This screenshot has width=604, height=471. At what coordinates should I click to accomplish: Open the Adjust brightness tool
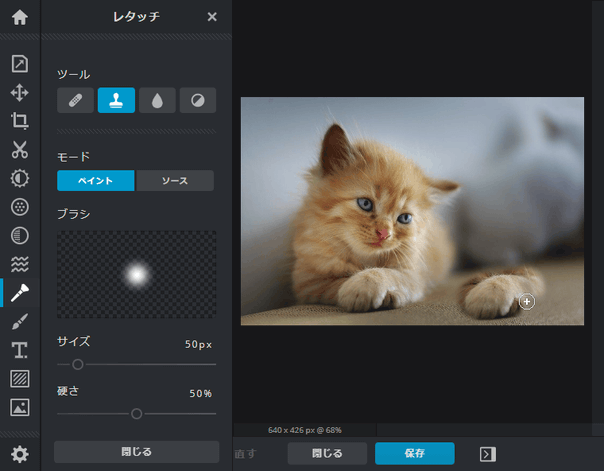click(x=20, y=178)
